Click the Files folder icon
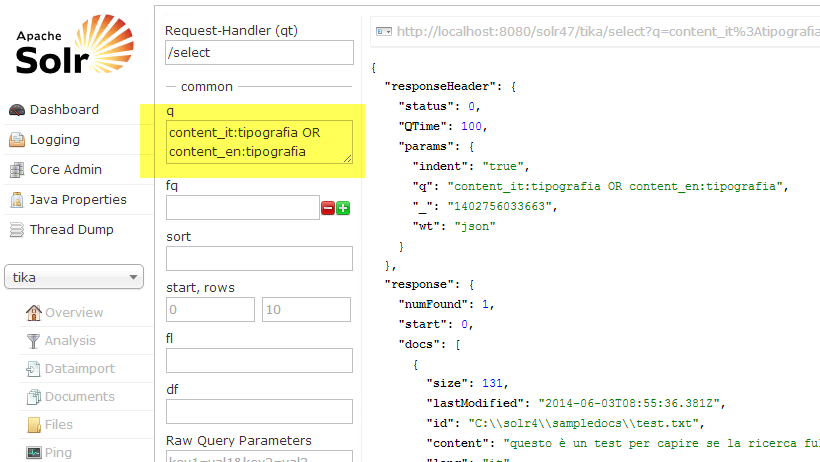 click(34, 425)
